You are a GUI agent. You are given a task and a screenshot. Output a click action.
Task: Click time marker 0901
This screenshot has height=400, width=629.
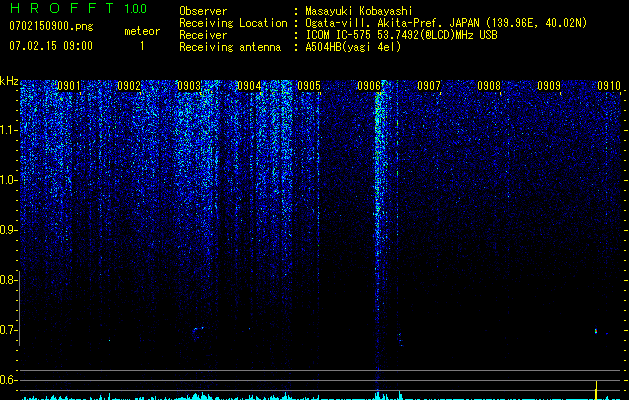69,86
